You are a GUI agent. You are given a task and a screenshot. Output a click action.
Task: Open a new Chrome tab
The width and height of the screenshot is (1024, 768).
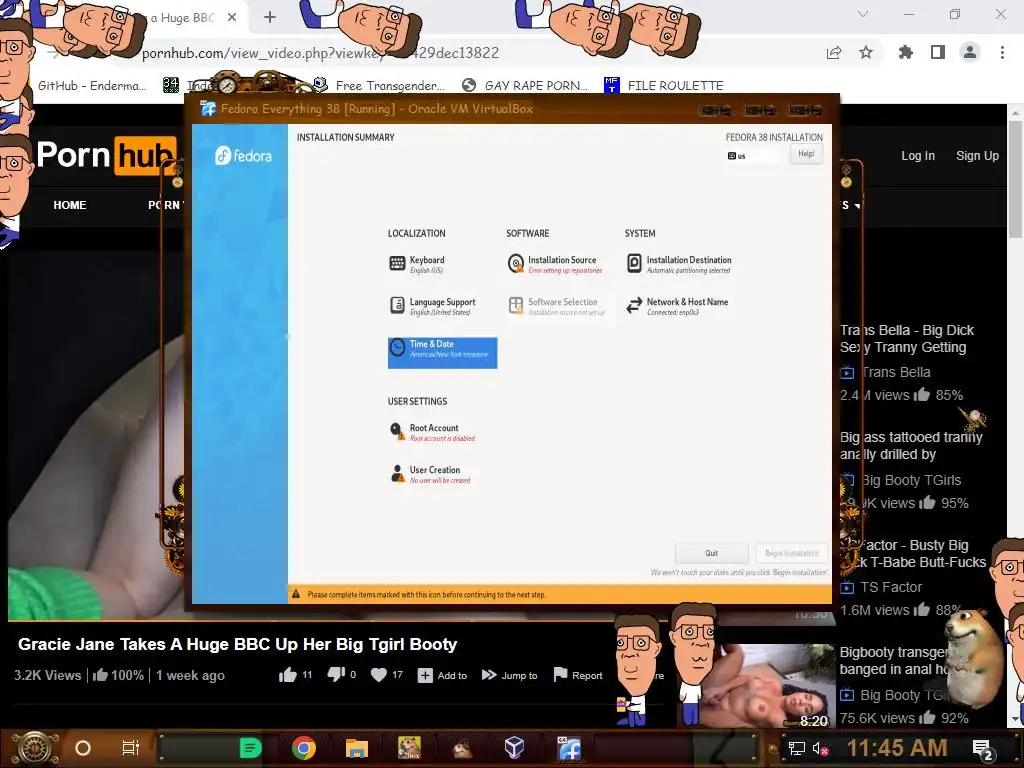click(x=270, y=17)
